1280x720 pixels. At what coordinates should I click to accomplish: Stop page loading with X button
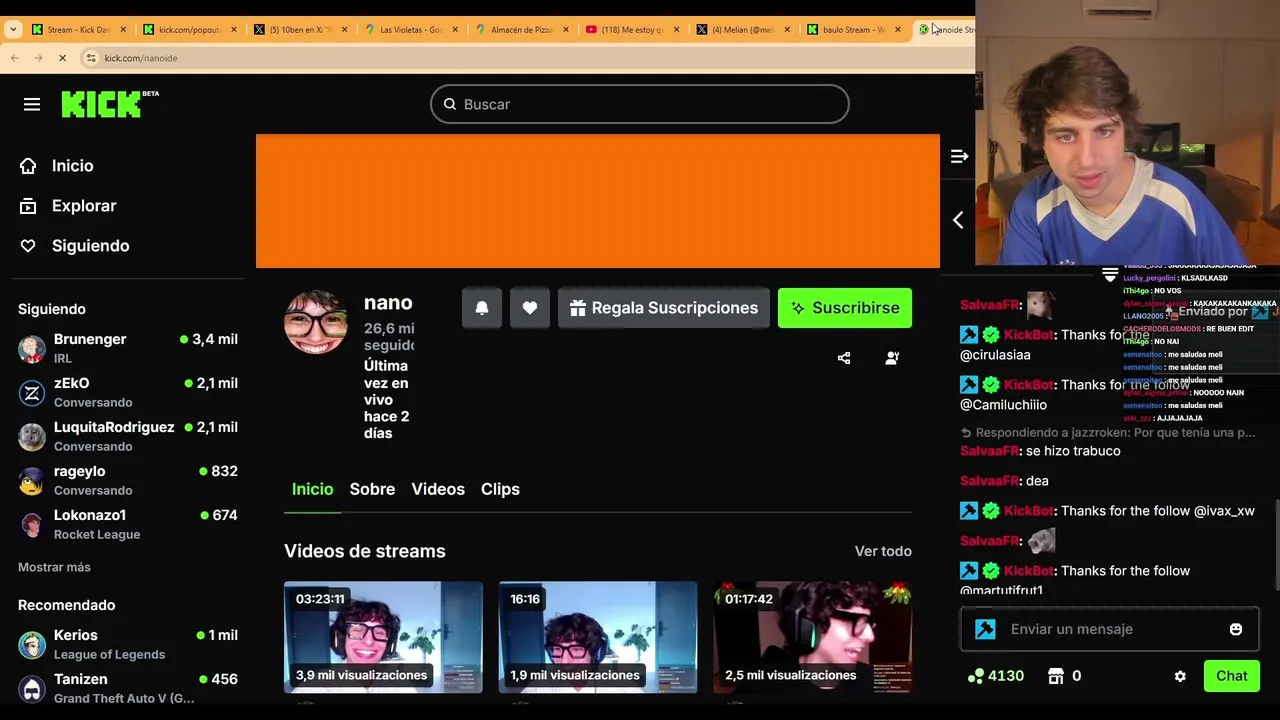pyautogui.click(x=62, y=58)
